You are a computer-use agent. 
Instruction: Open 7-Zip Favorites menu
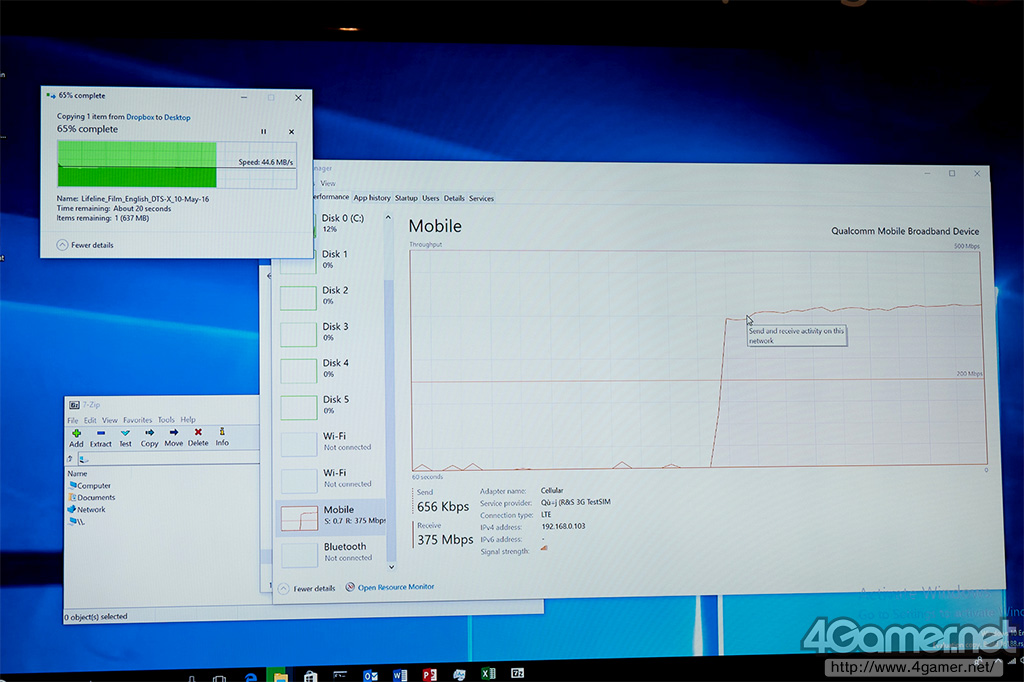[137, 420]
